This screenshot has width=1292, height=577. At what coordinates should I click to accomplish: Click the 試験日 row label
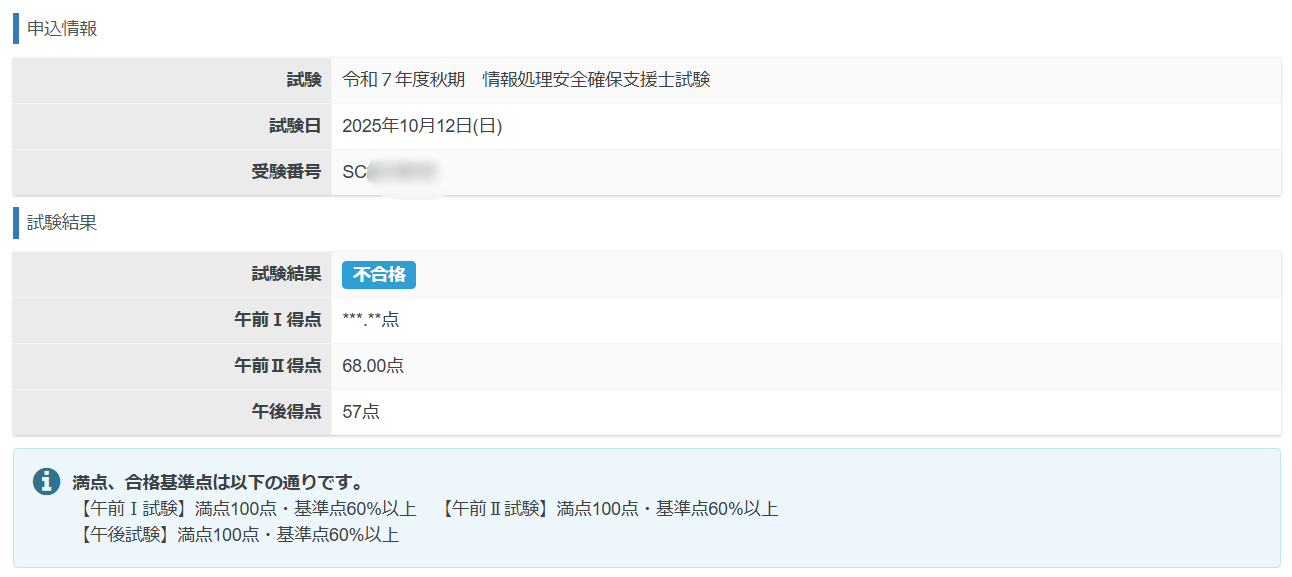(295, 126)
